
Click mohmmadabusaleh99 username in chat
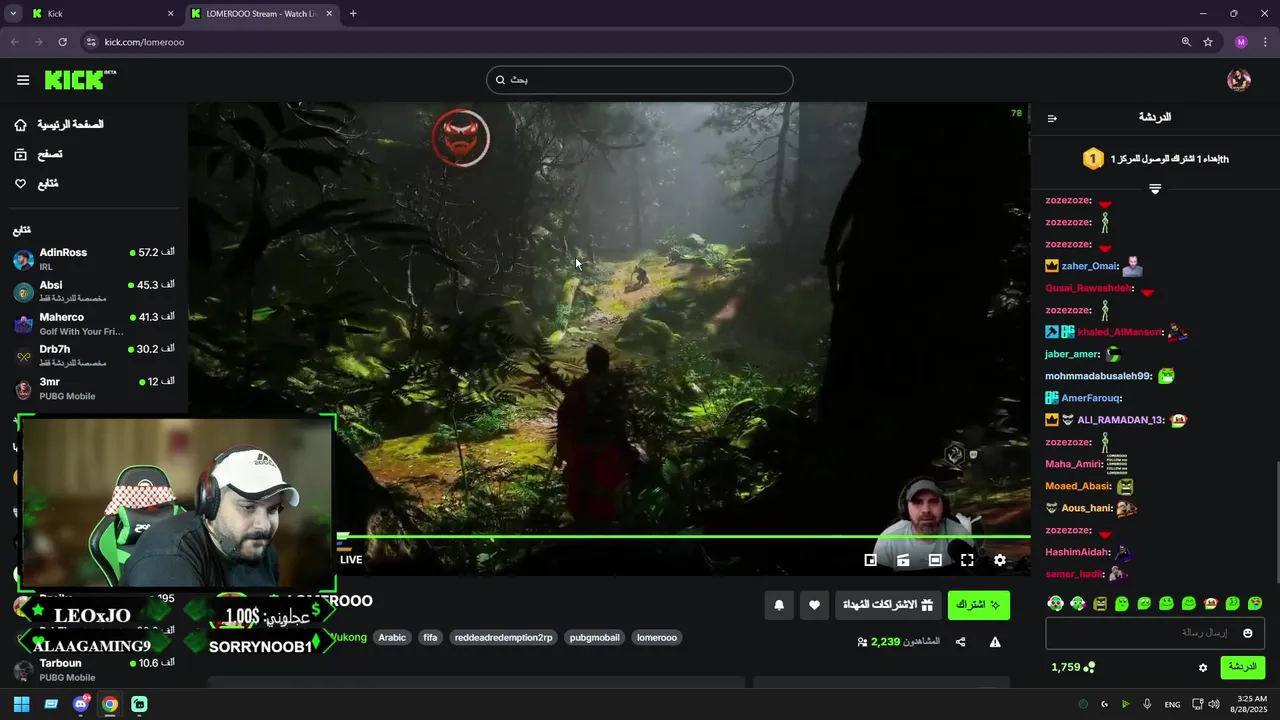[x=1099, y=377]
